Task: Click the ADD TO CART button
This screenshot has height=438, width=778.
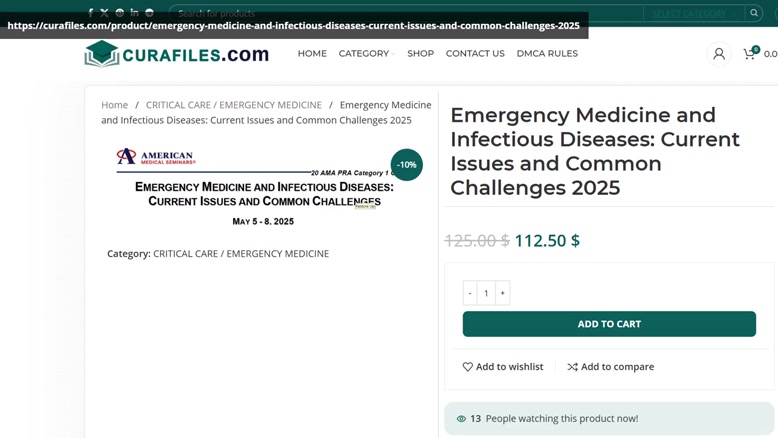Action: click(x=609, y=324)
